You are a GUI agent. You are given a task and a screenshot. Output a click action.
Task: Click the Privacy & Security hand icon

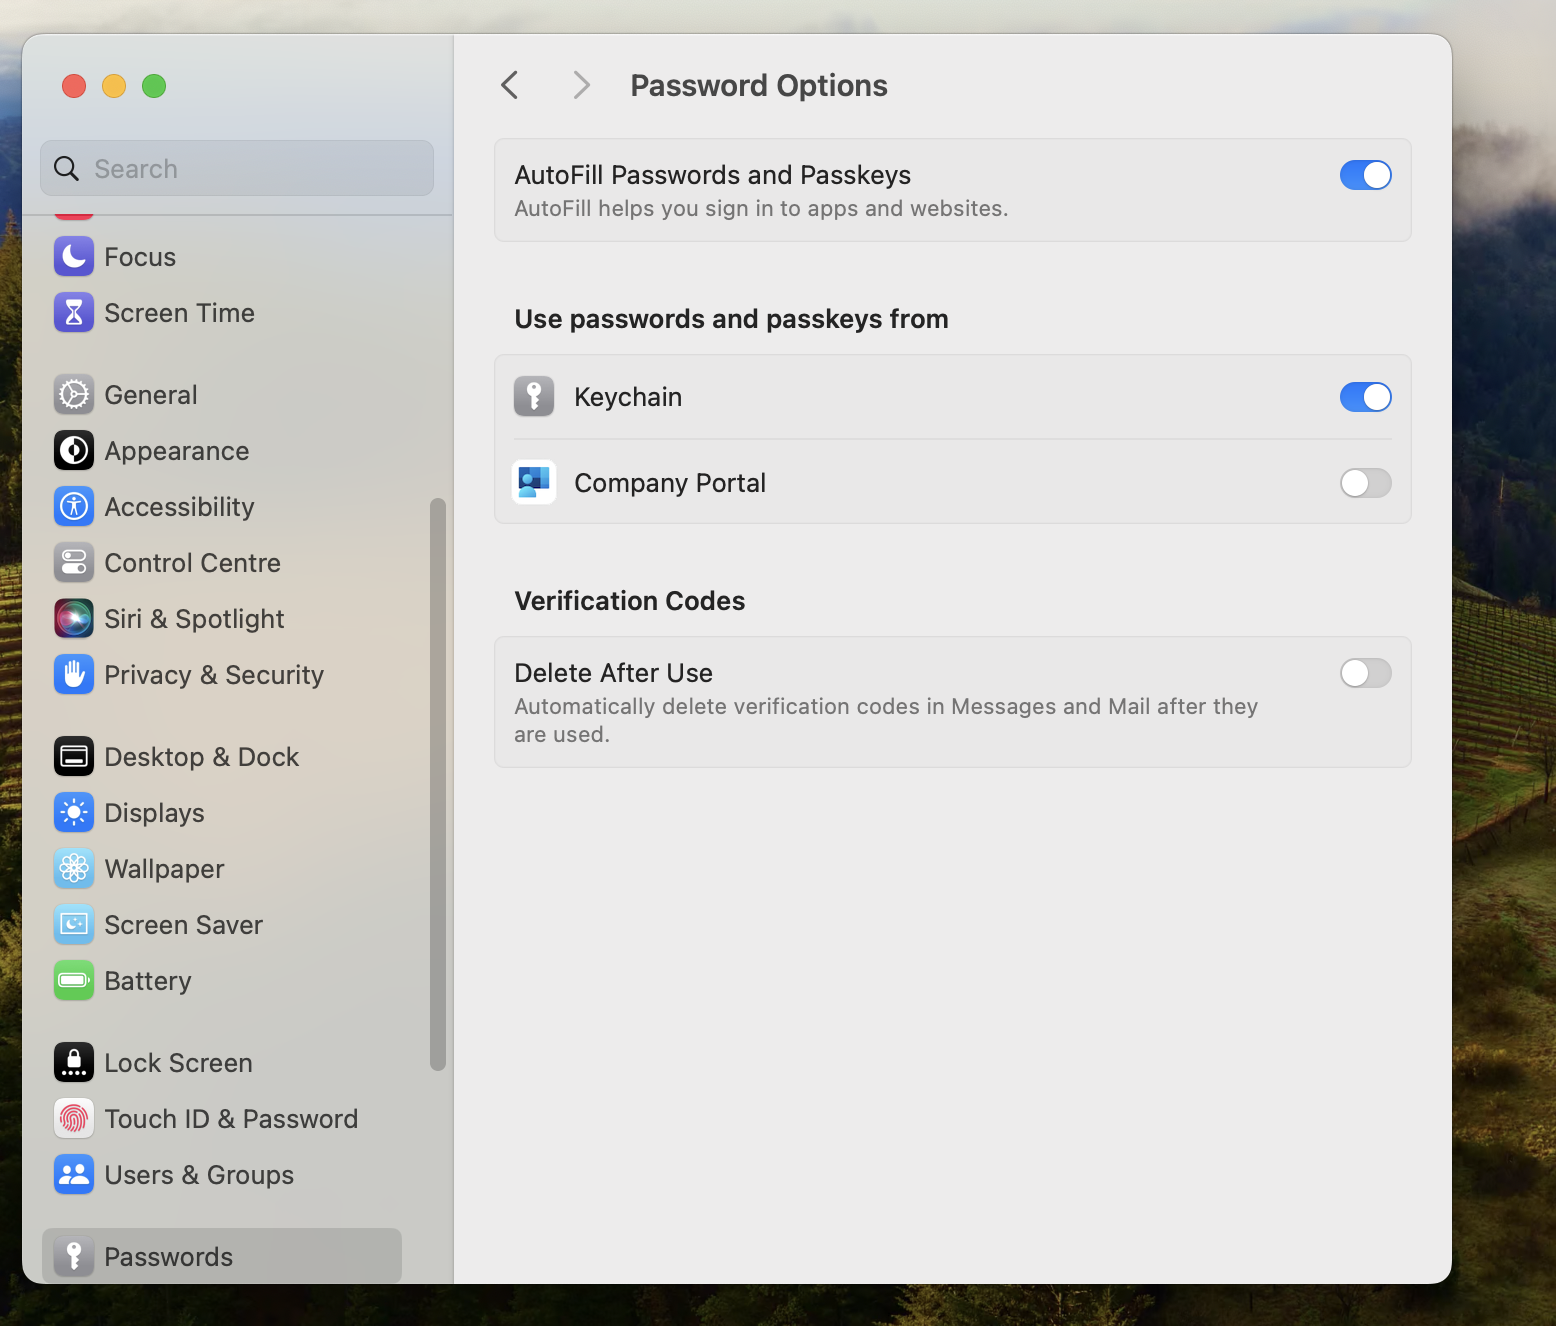pyautogui.click(x=74, y=675)
